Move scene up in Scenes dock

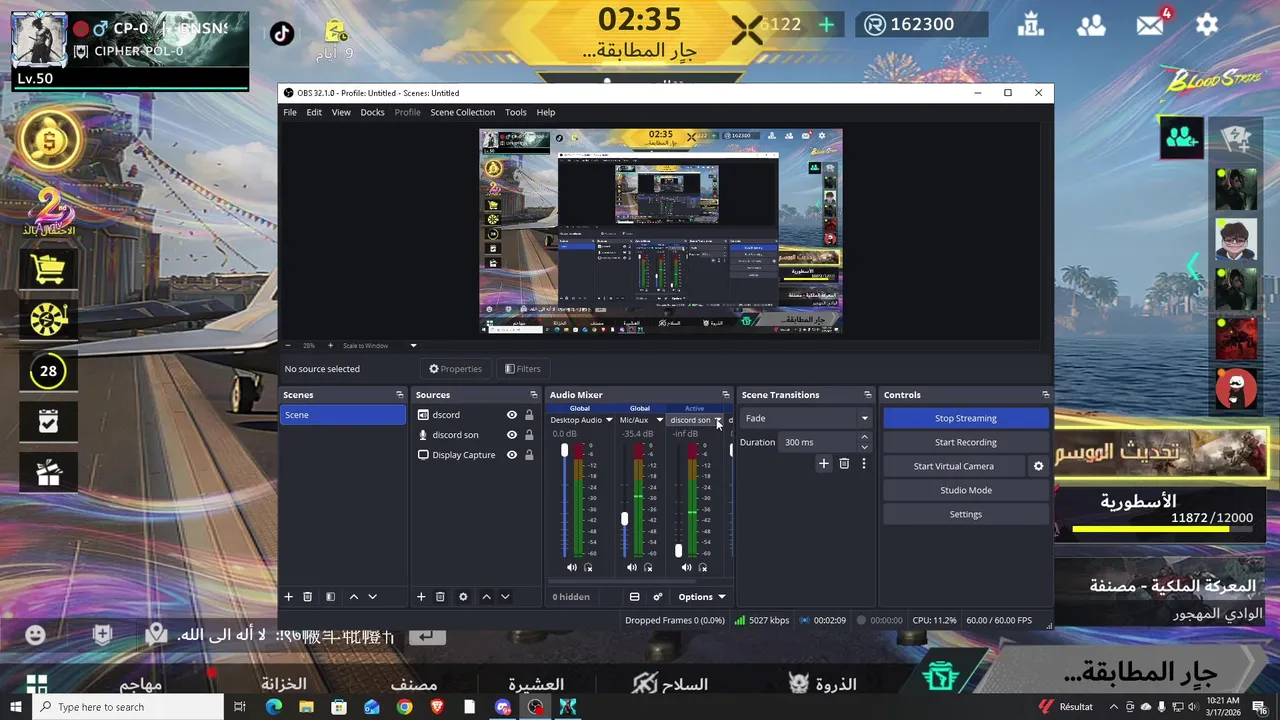click(x=353, y=597)
